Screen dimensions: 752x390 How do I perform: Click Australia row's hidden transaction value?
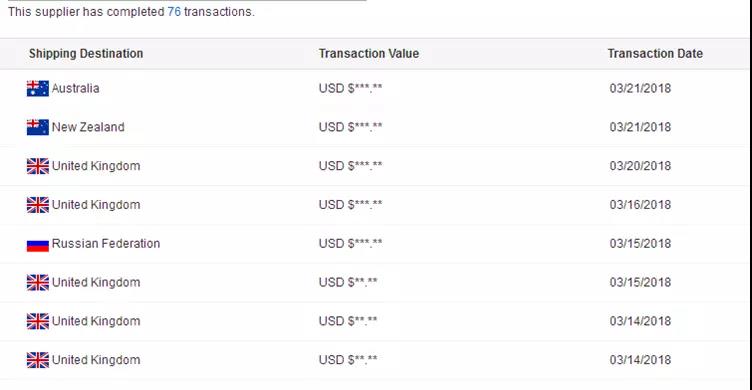[x=351, y=88]
